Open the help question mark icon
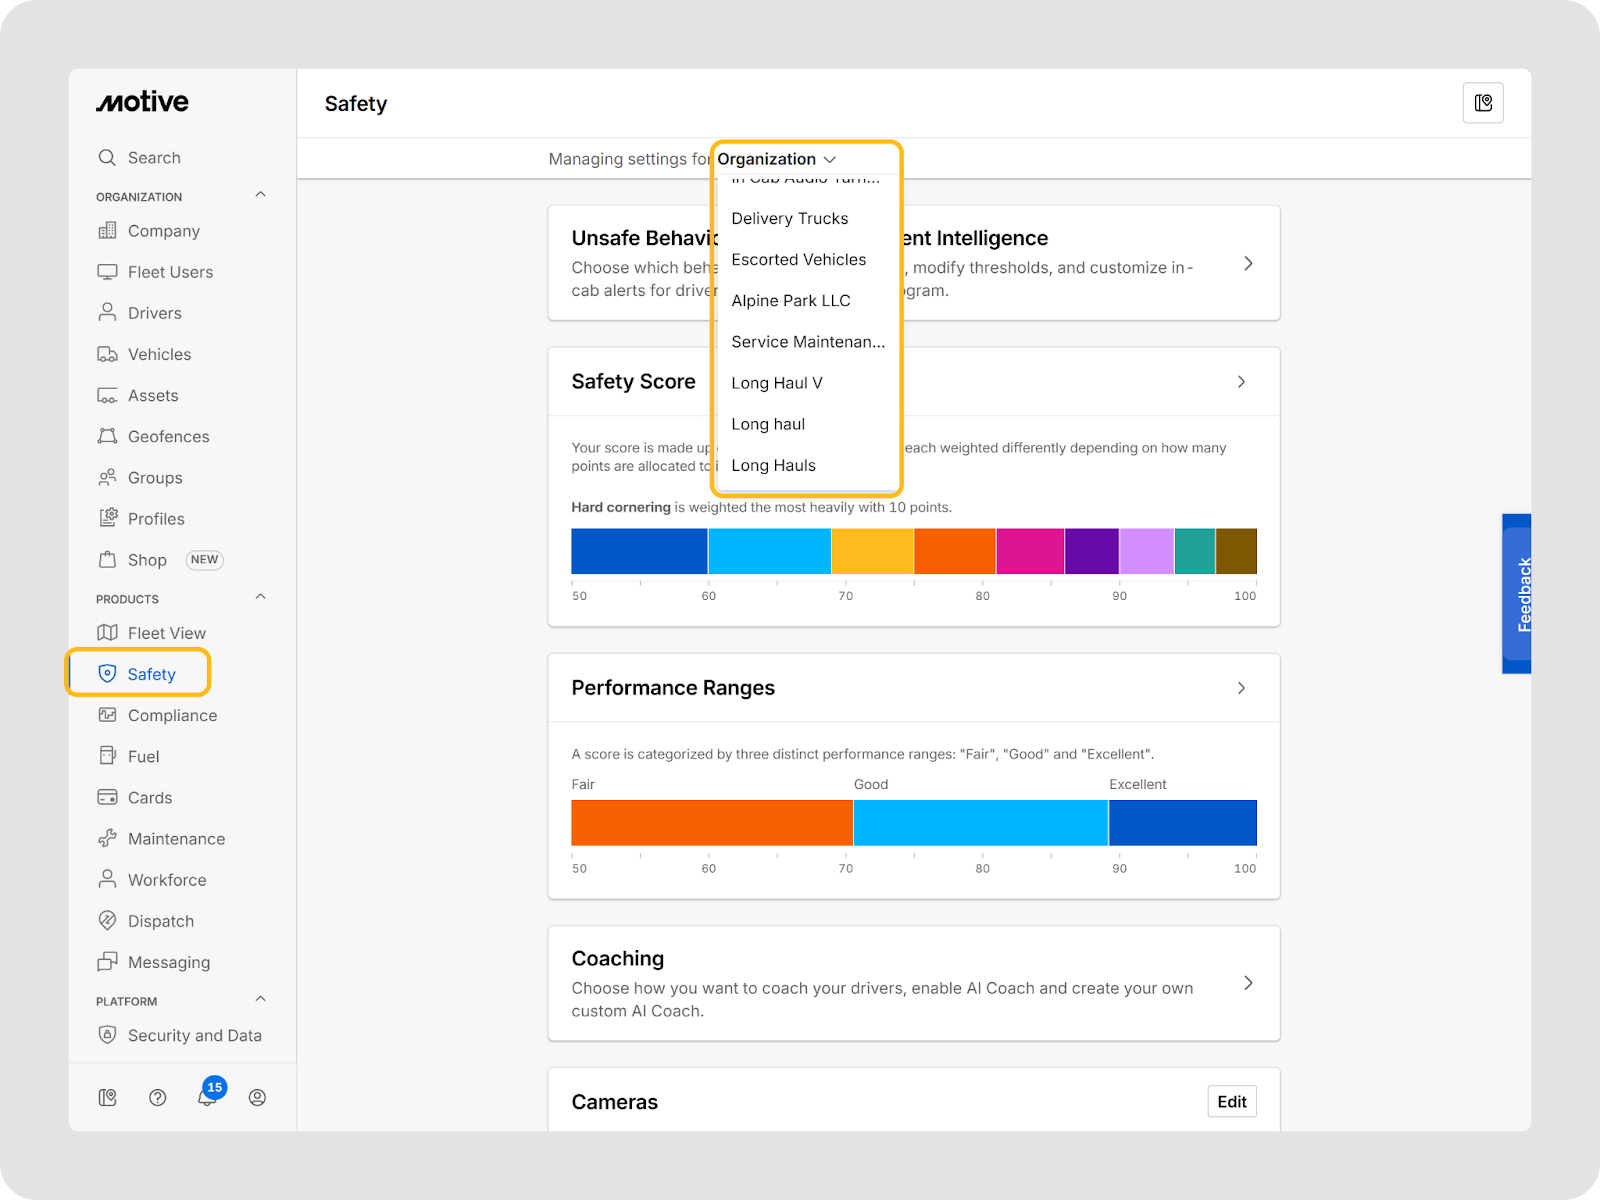This screenshot has width=1600, height=1200. tap(157, 1097)
